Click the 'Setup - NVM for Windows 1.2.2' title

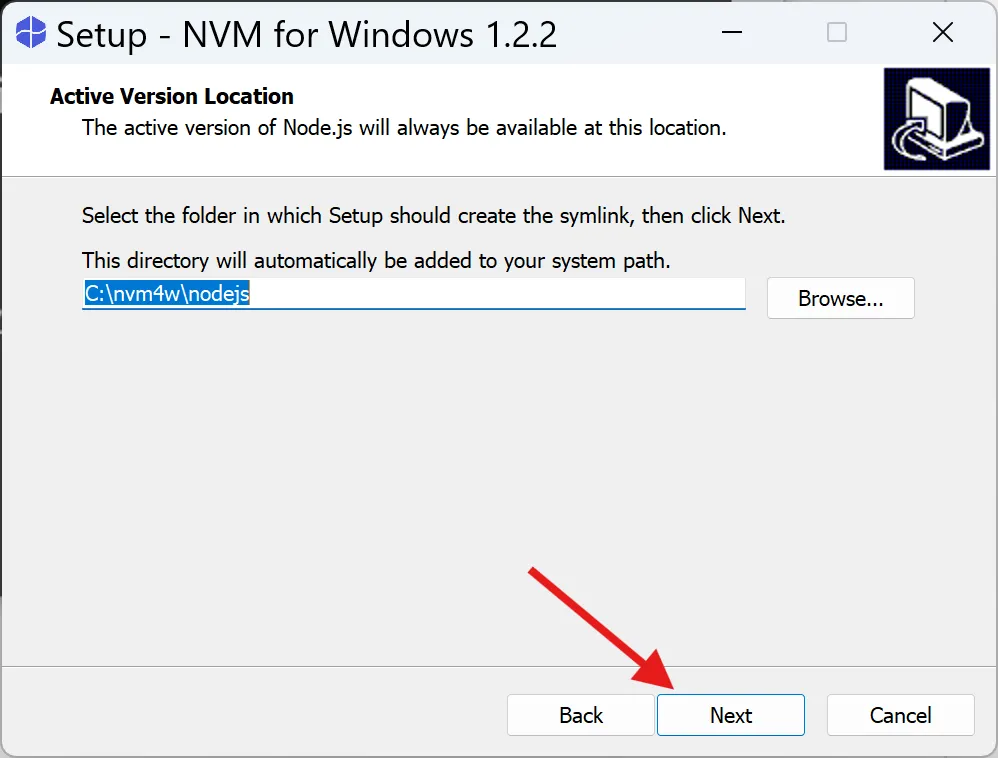point(306,34)
